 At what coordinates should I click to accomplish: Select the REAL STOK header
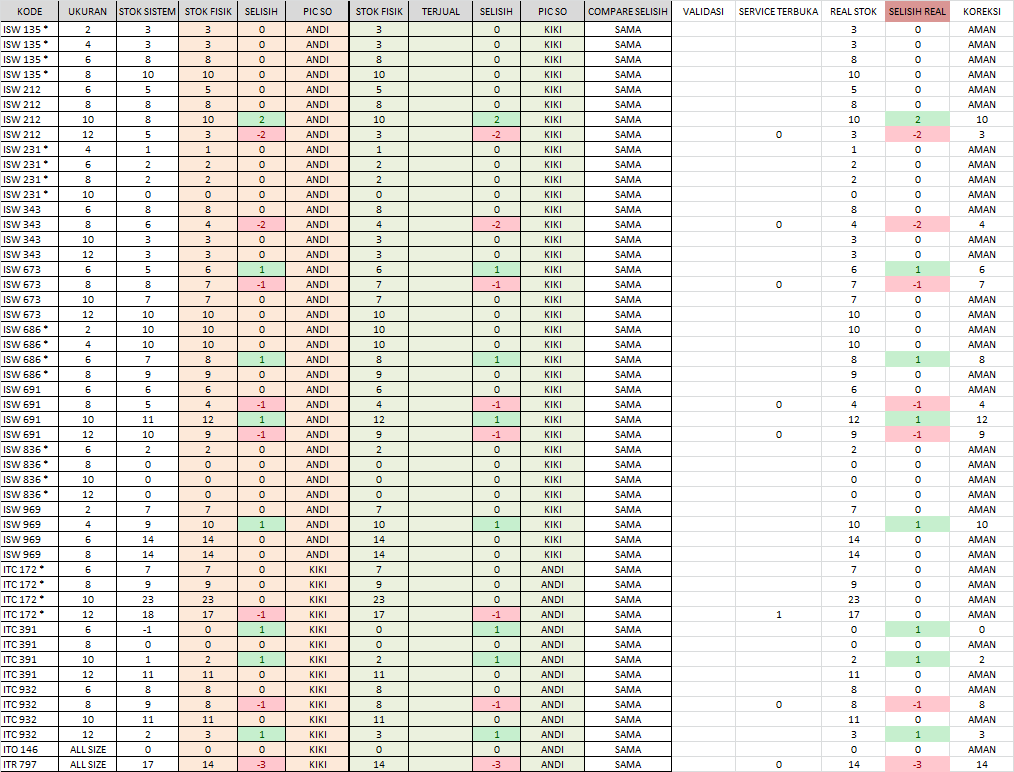(853, 12)
